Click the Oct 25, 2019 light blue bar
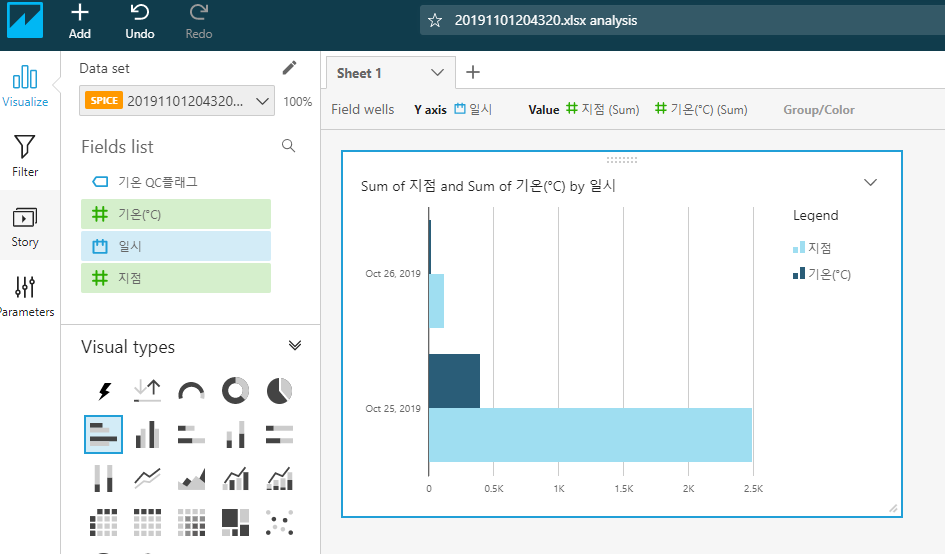The width and height of the screenshot is (945, 554). (590, 435)
